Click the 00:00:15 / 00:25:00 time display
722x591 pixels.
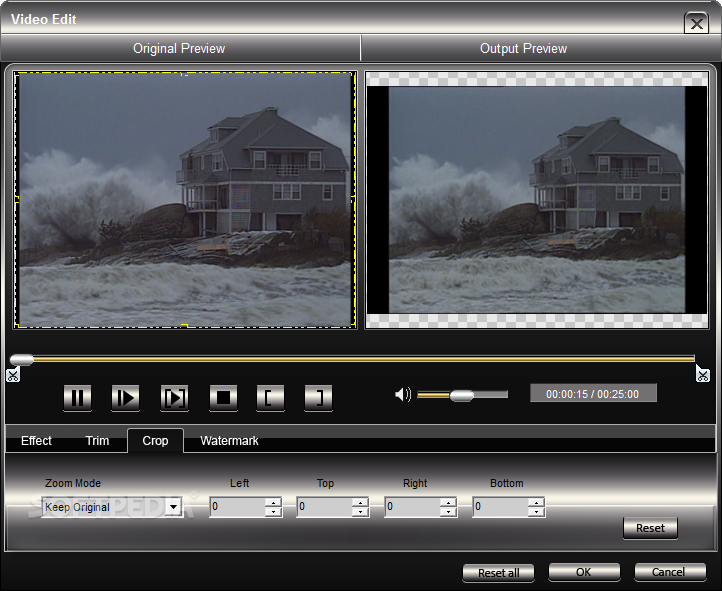tap(593, 394)
